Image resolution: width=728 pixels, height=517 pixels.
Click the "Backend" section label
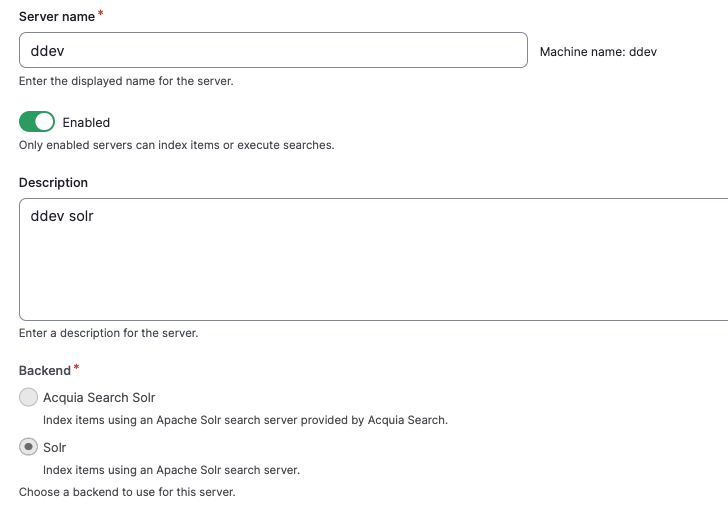[45, 371]
